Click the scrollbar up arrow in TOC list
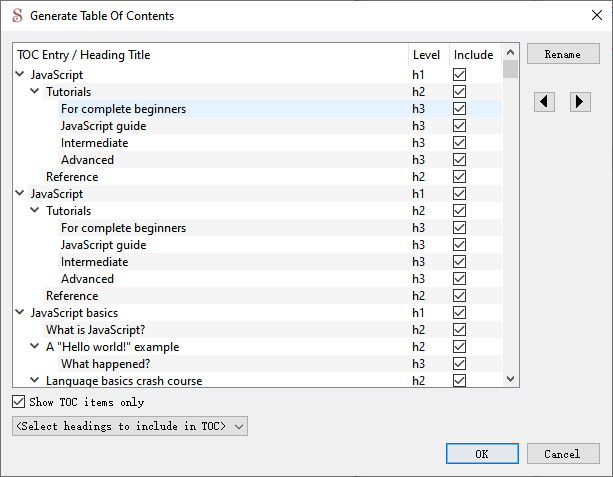The width and height of the screenshot is (613, 477). pos(510,52)
